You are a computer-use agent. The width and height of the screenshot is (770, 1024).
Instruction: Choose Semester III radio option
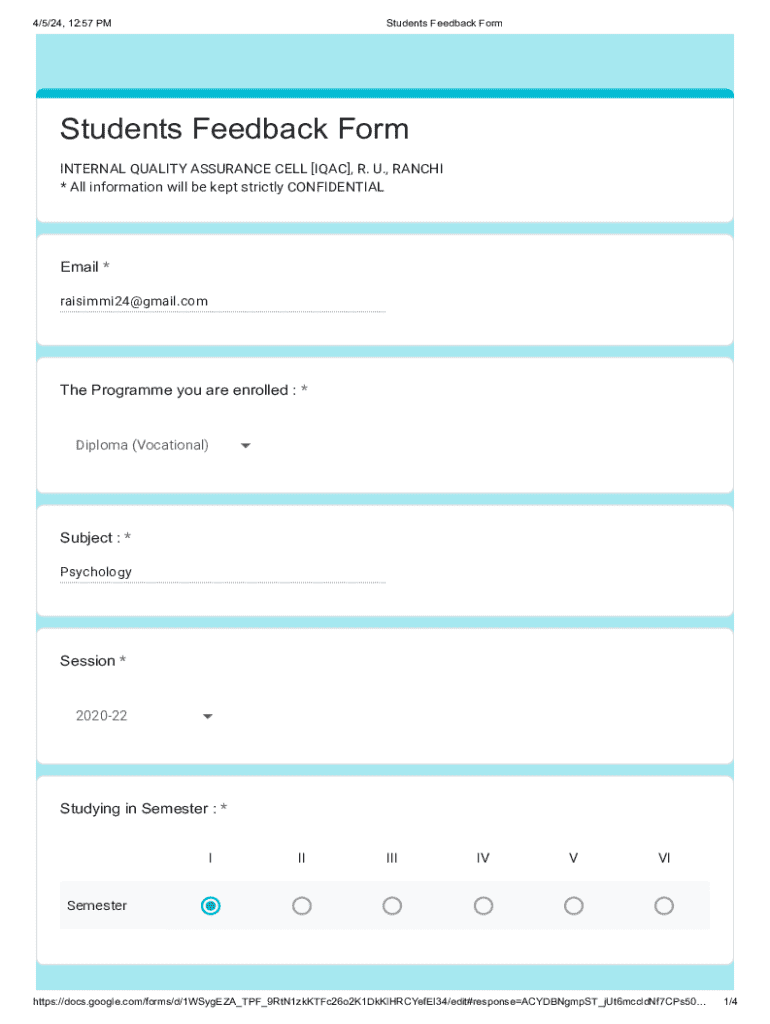click(x=392, y=906)
